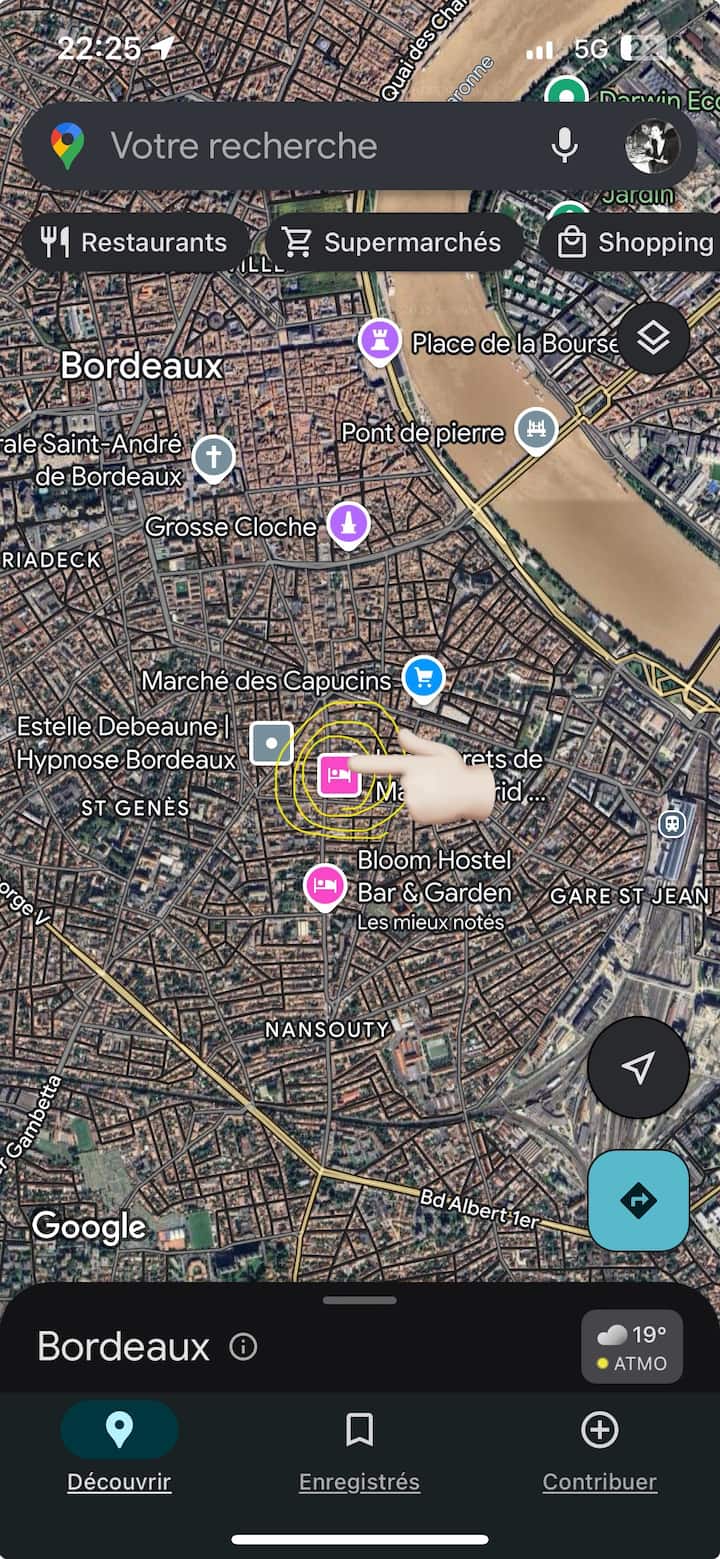
Task: Expand the Bordeaux bottom sheet handle
Action: 359,1300
